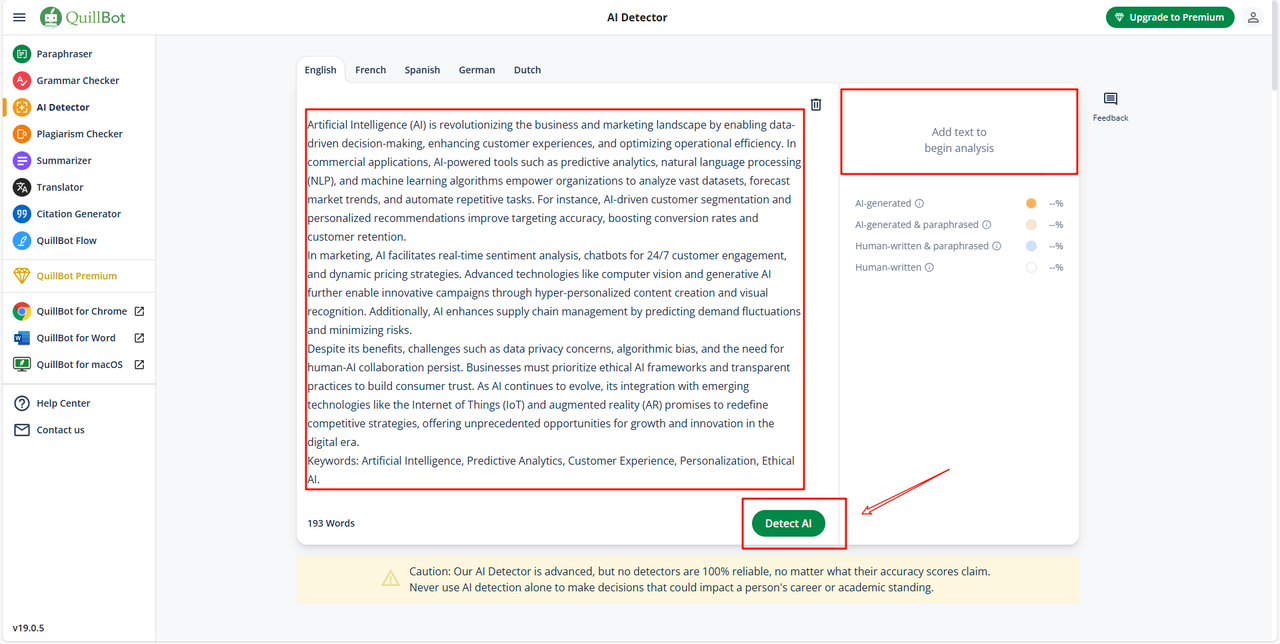Click the orange AI-generated color dot
This screenshot has height=644, width=1280.
pos(1031,203)
